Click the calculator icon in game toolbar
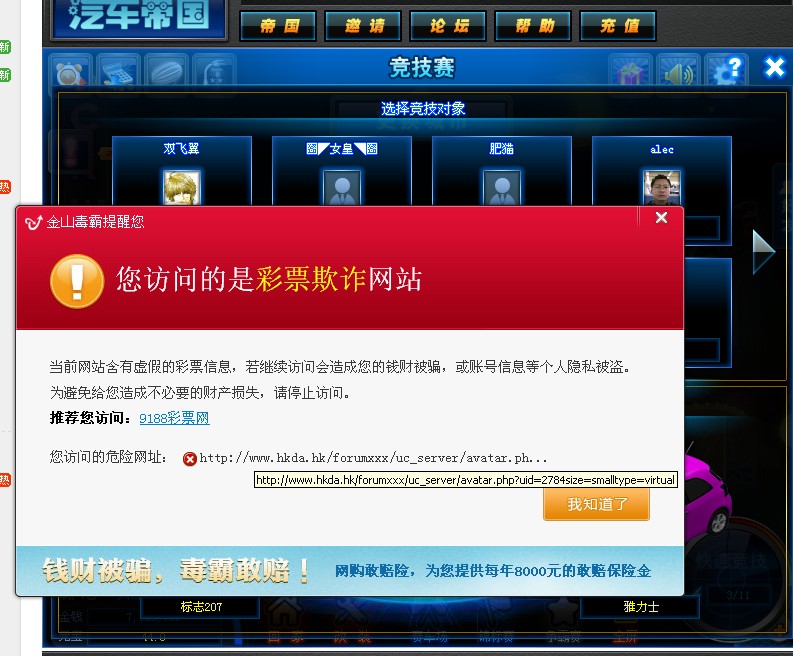The image size is (793, 656). click(x=118, y=74)
